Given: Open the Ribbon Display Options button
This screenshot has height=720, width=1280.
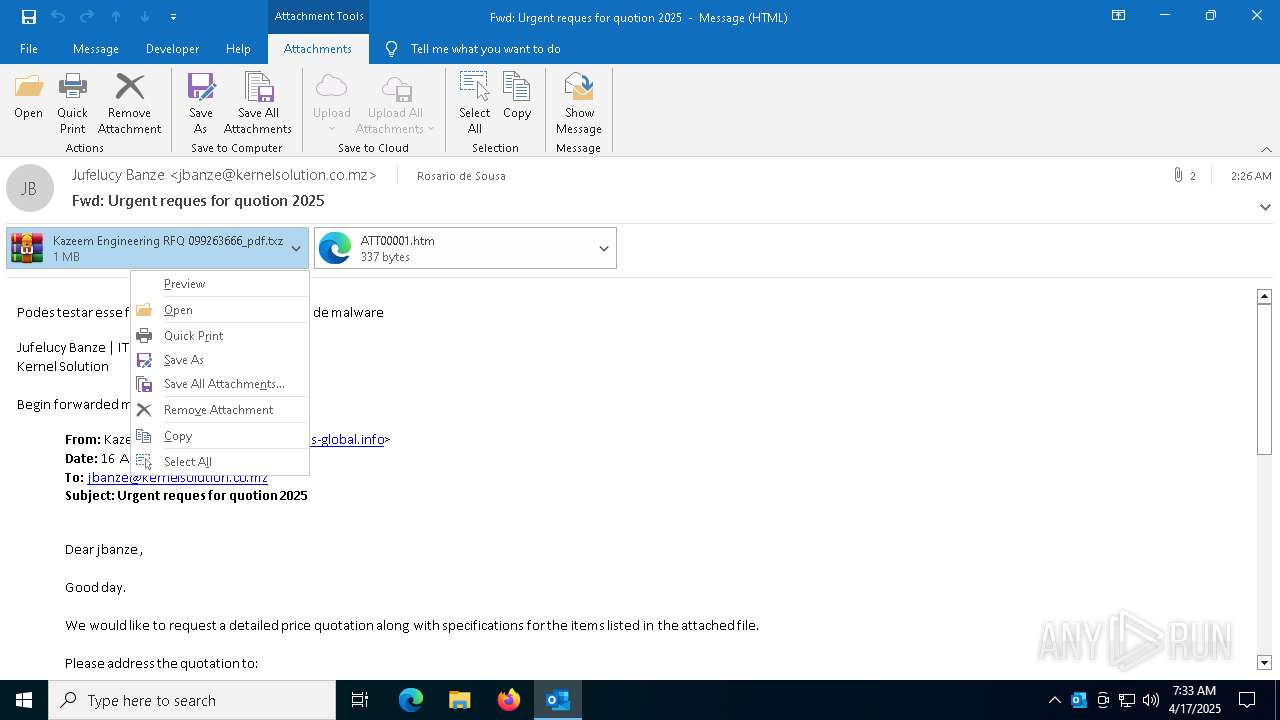Looking at the screenshot, I should [1119, 16].
